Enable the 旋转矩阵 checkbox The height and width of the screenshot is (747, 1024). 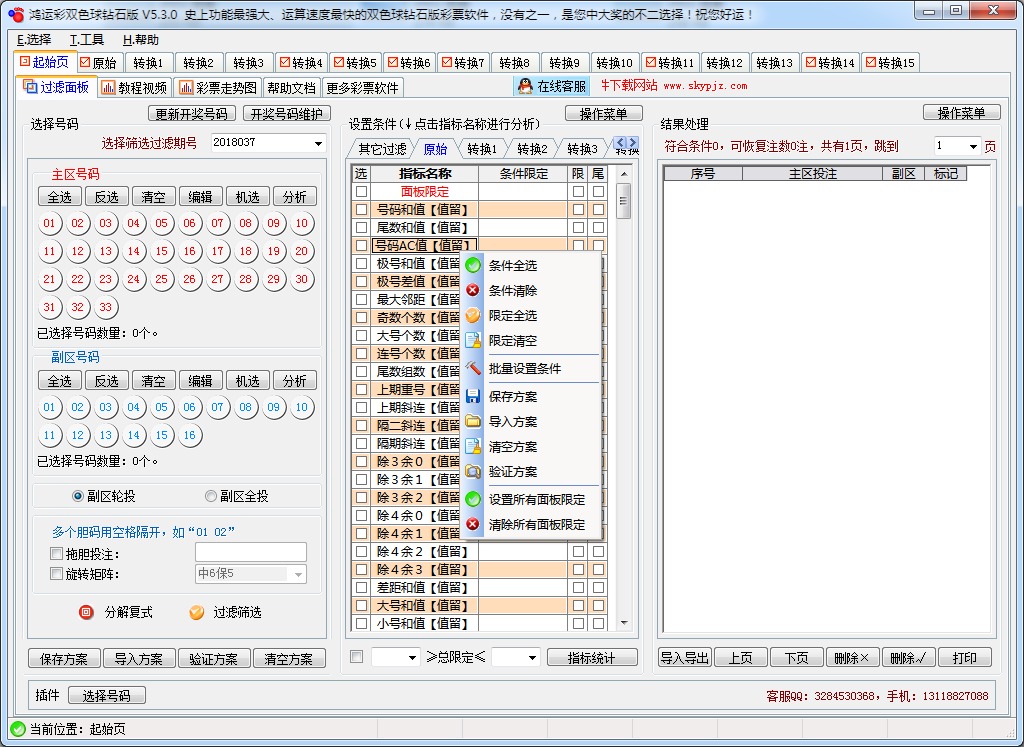point(56,574)
